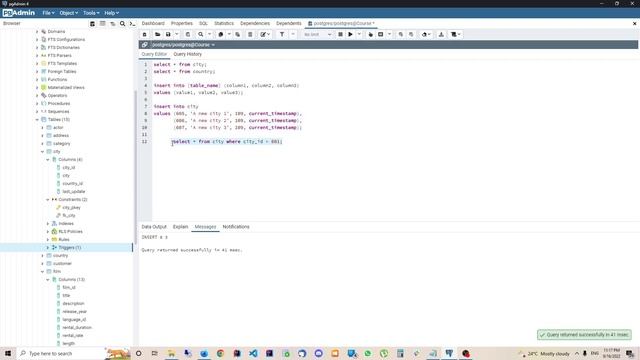640x360 pixels.
Task: Click the Windows Start button
Action: [x=8, y=353]
